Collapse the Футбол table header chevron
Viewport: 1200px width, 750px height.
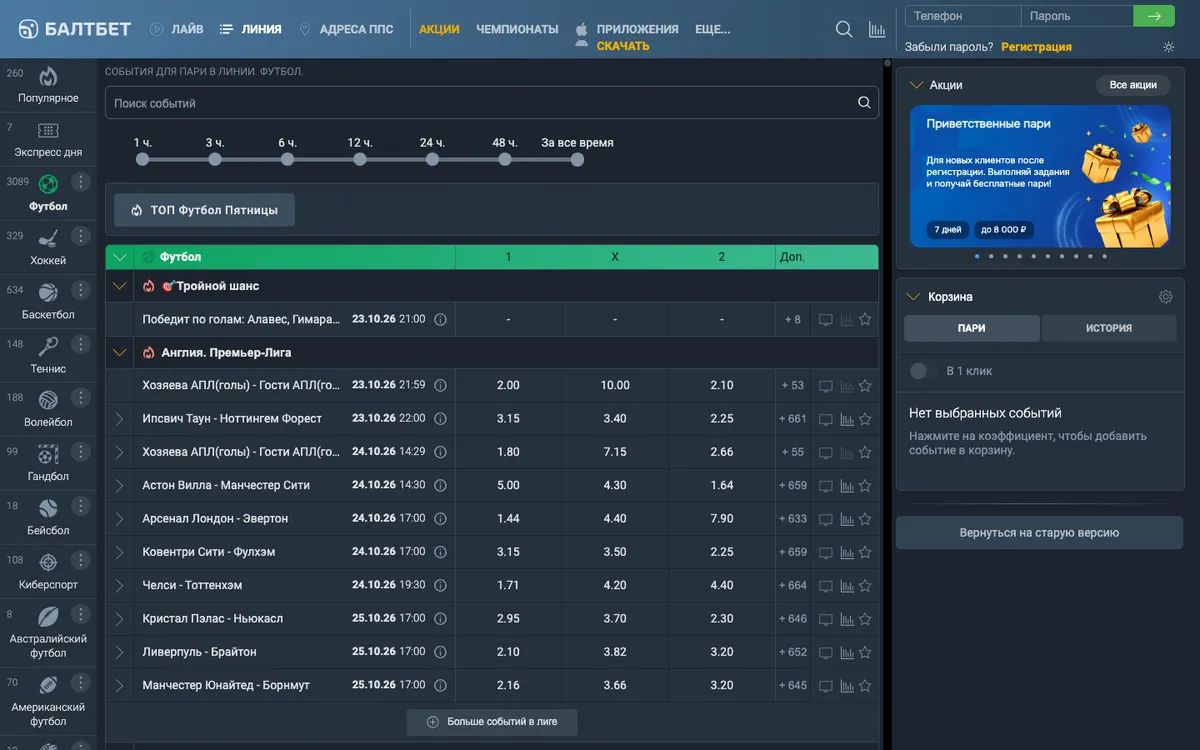120,257
